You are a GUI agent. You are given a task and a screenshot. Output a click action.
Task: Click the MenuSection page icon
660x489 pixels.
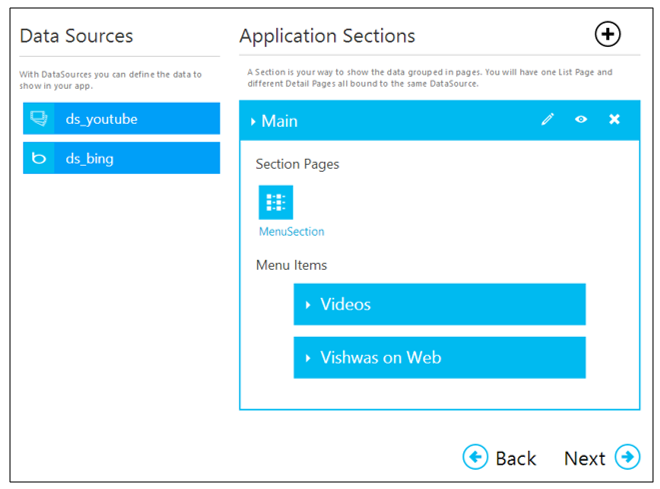(x=276, y=202)
